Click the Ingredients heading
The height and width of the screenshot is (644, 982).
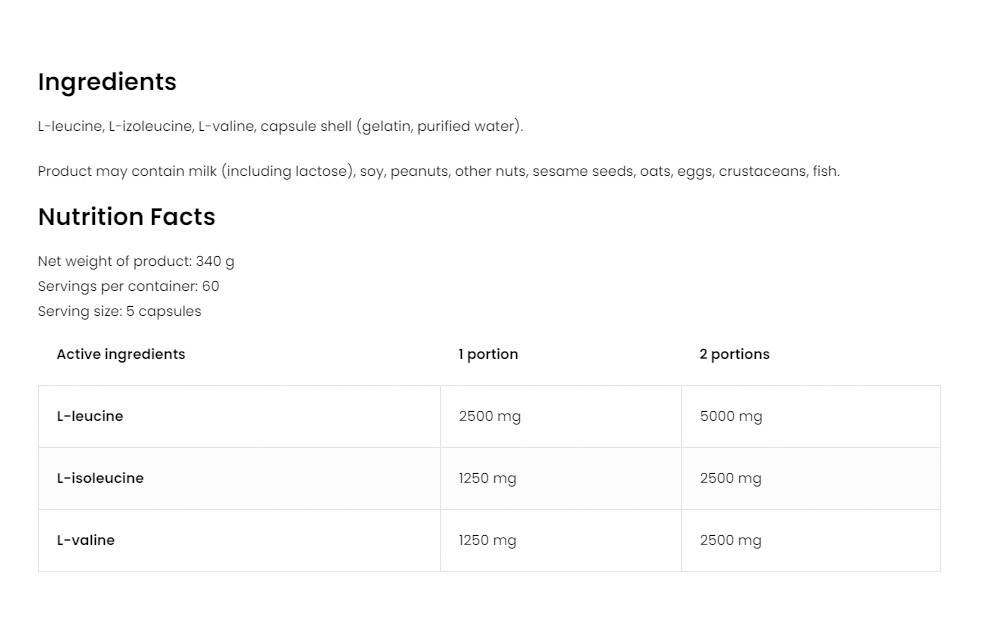pos(107,82)
